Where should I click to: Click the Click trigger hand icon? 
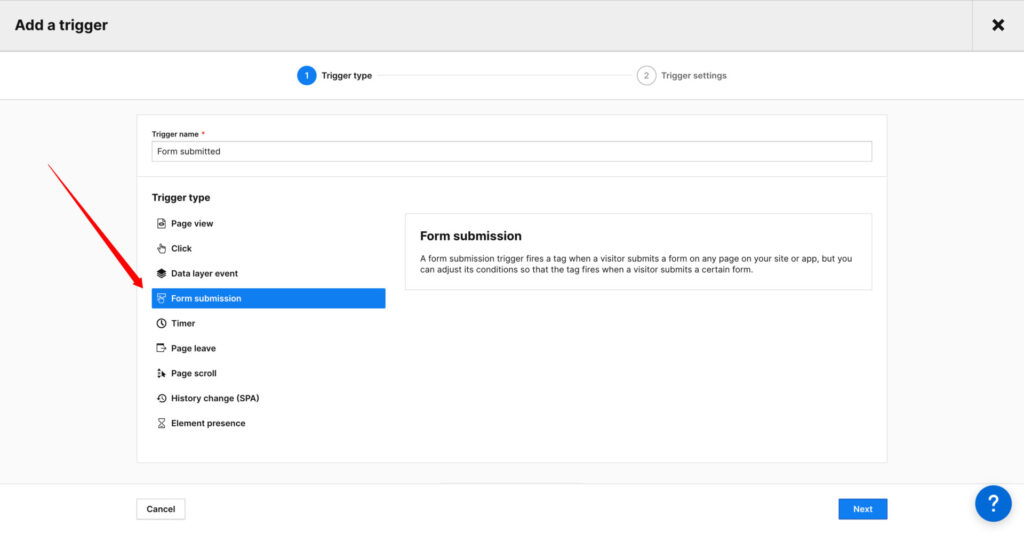161,249
